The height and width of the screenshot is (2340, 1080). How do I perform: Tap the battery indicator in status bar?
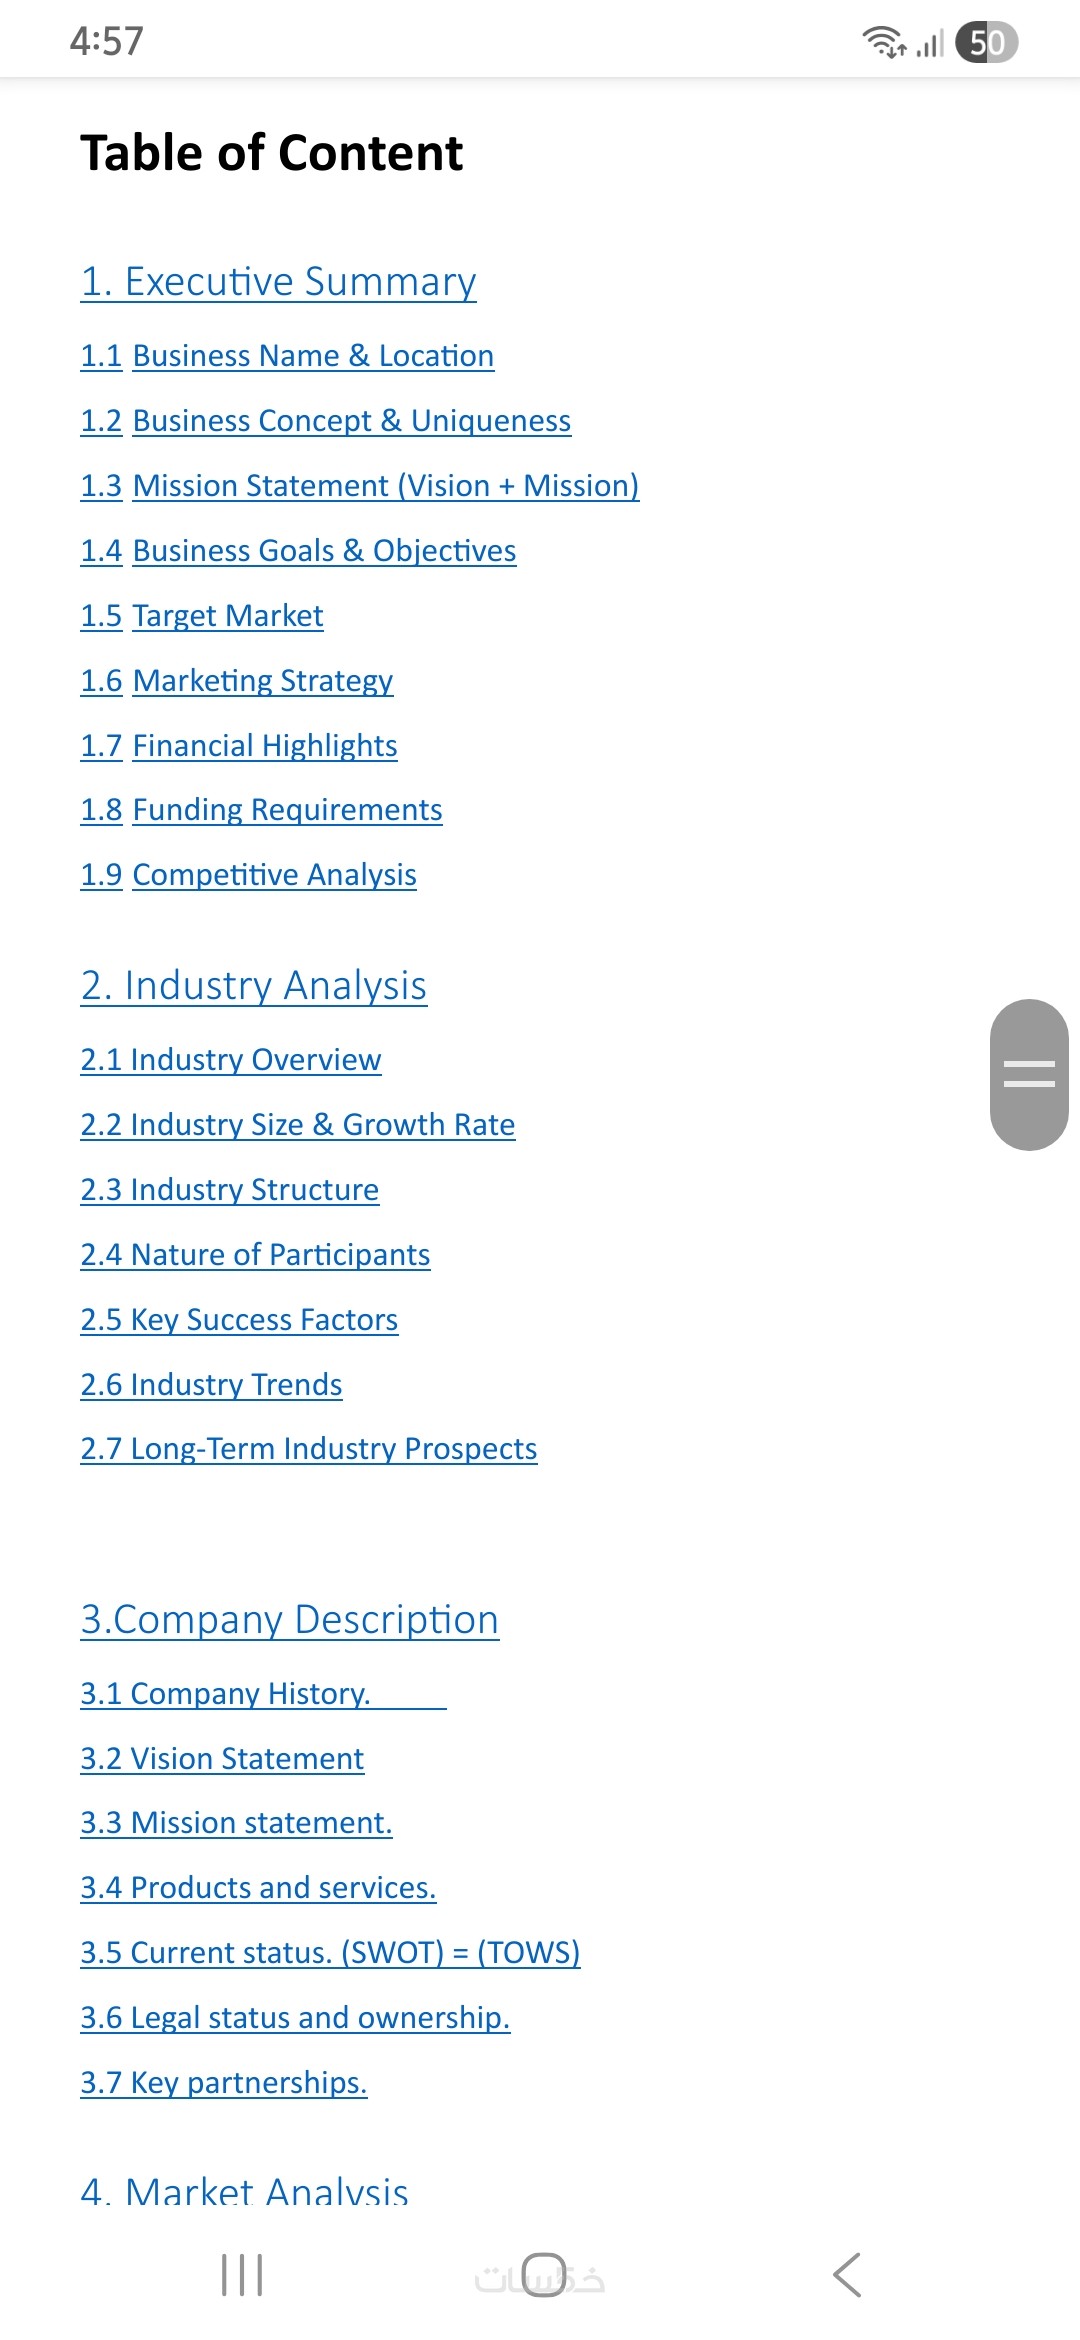986,42
